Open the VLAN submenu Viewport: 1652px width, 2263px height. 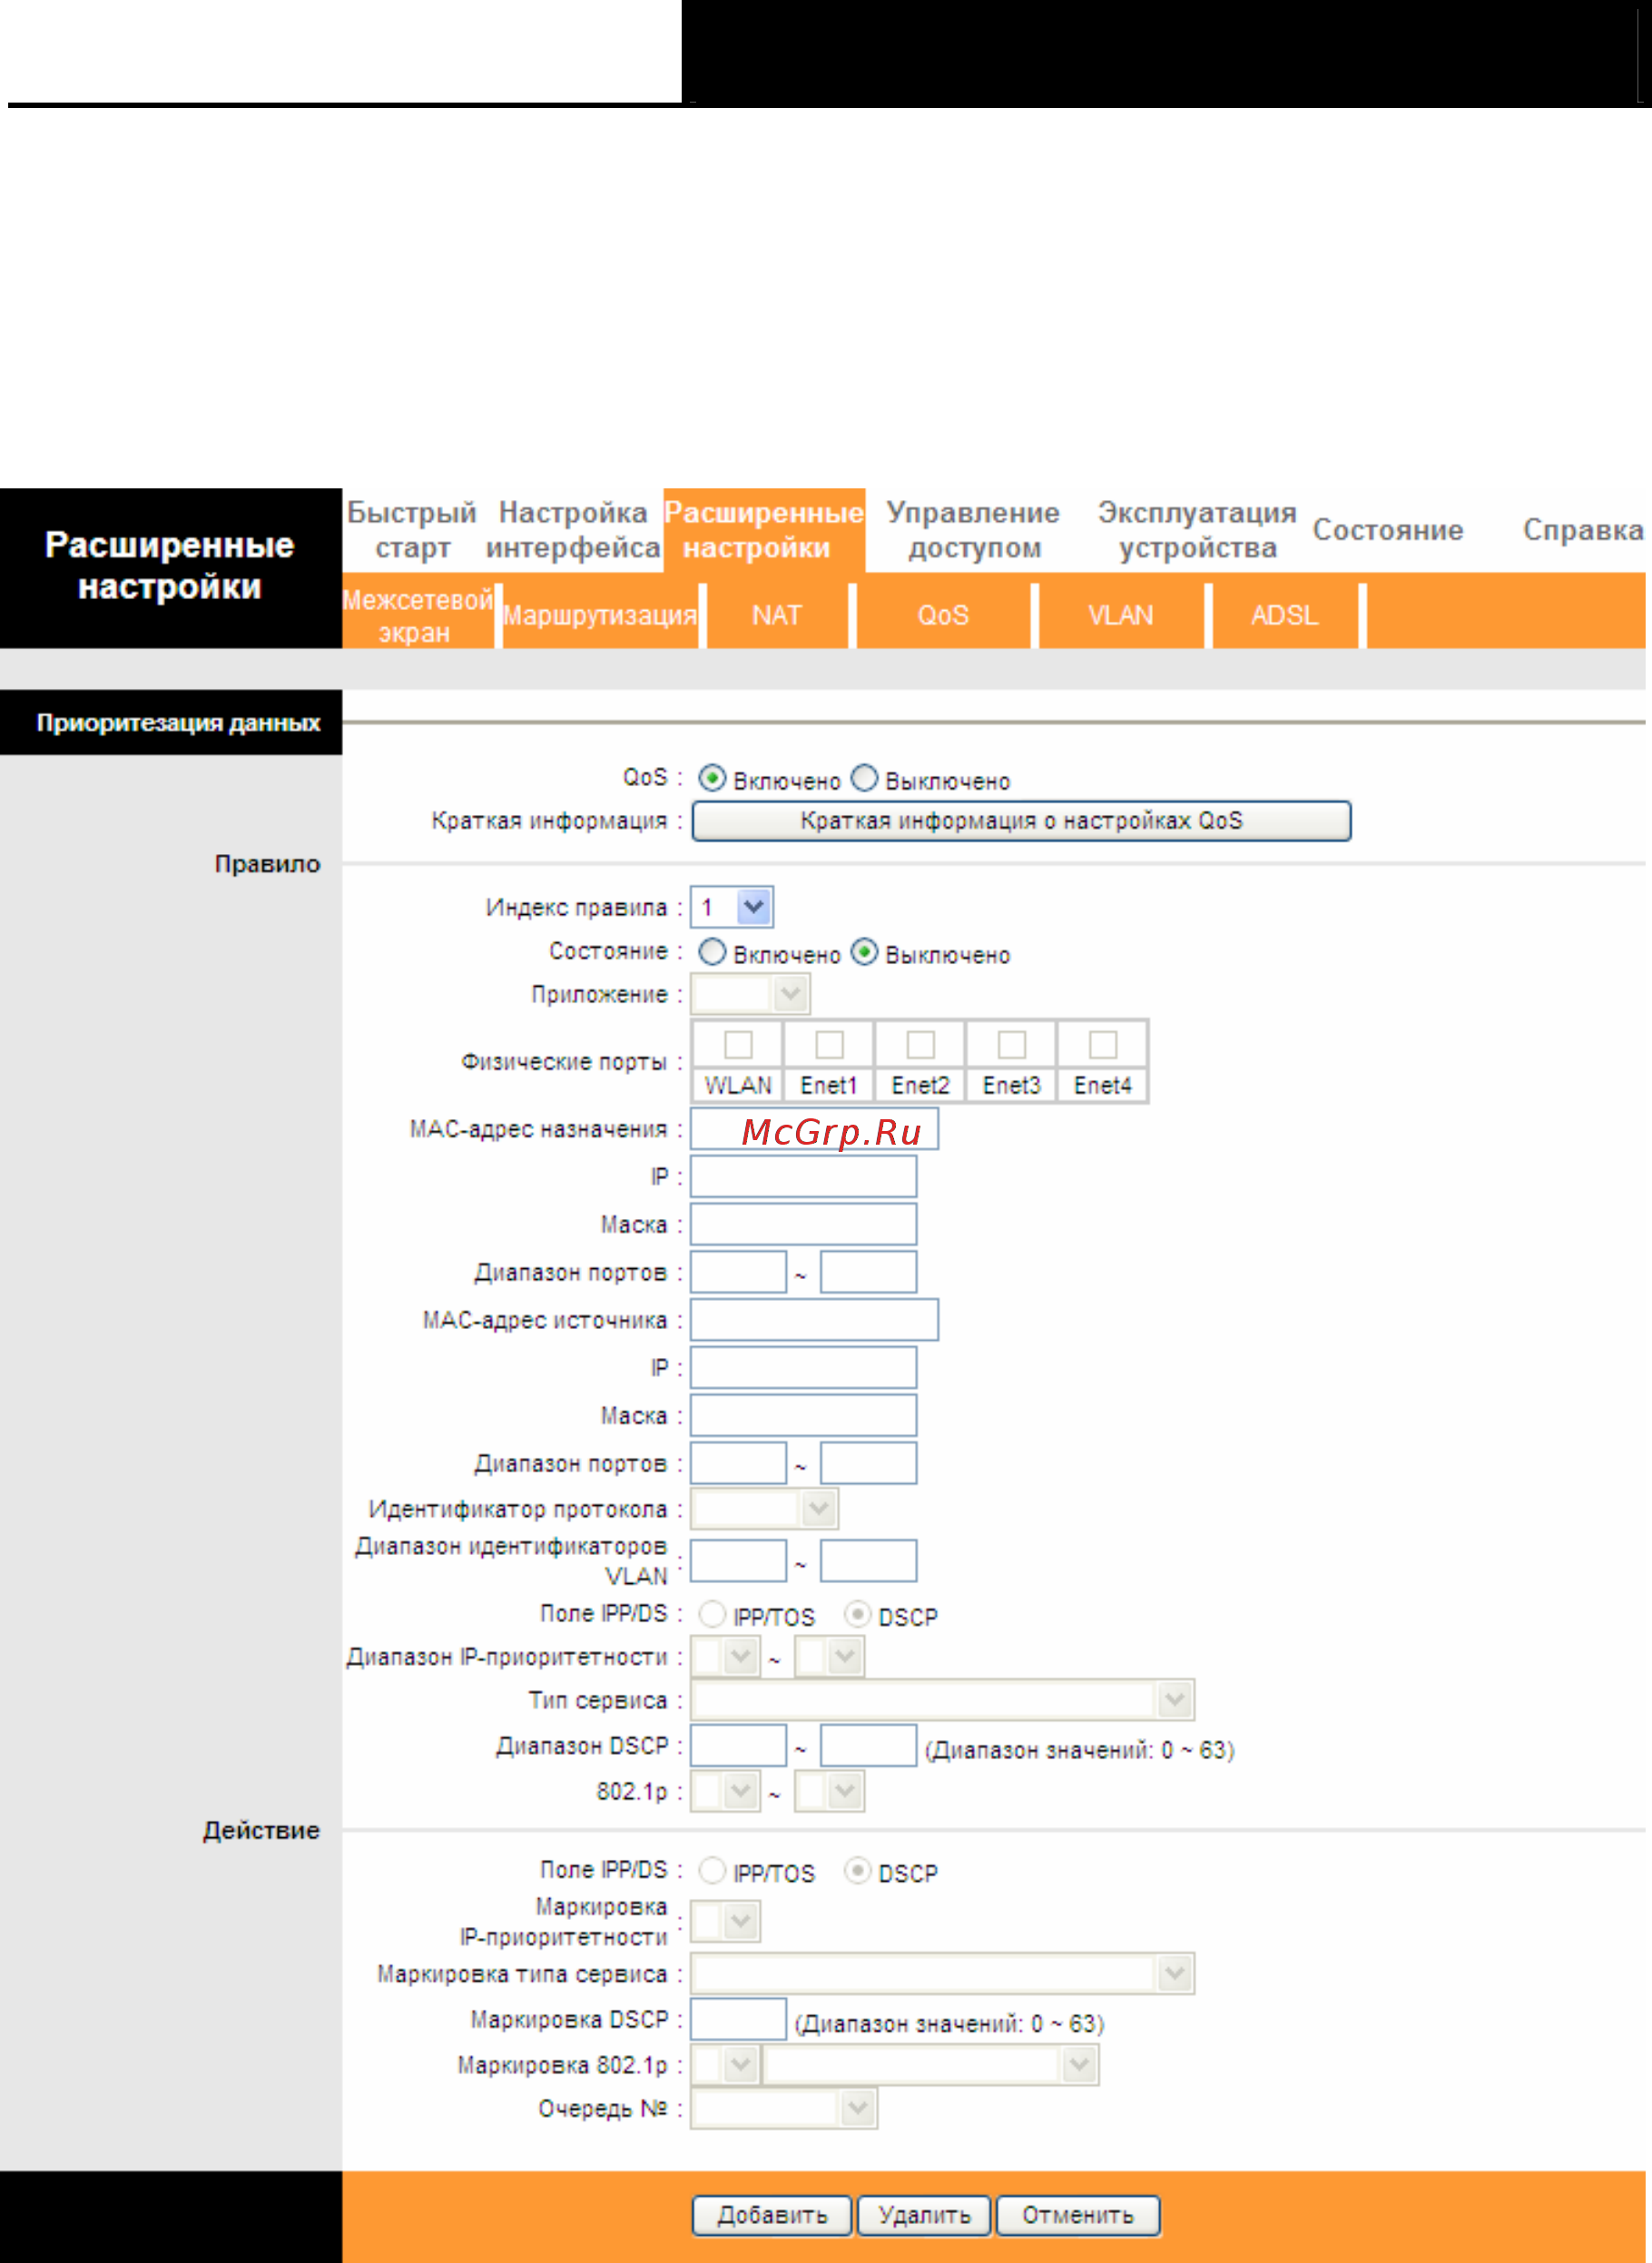1121,616
